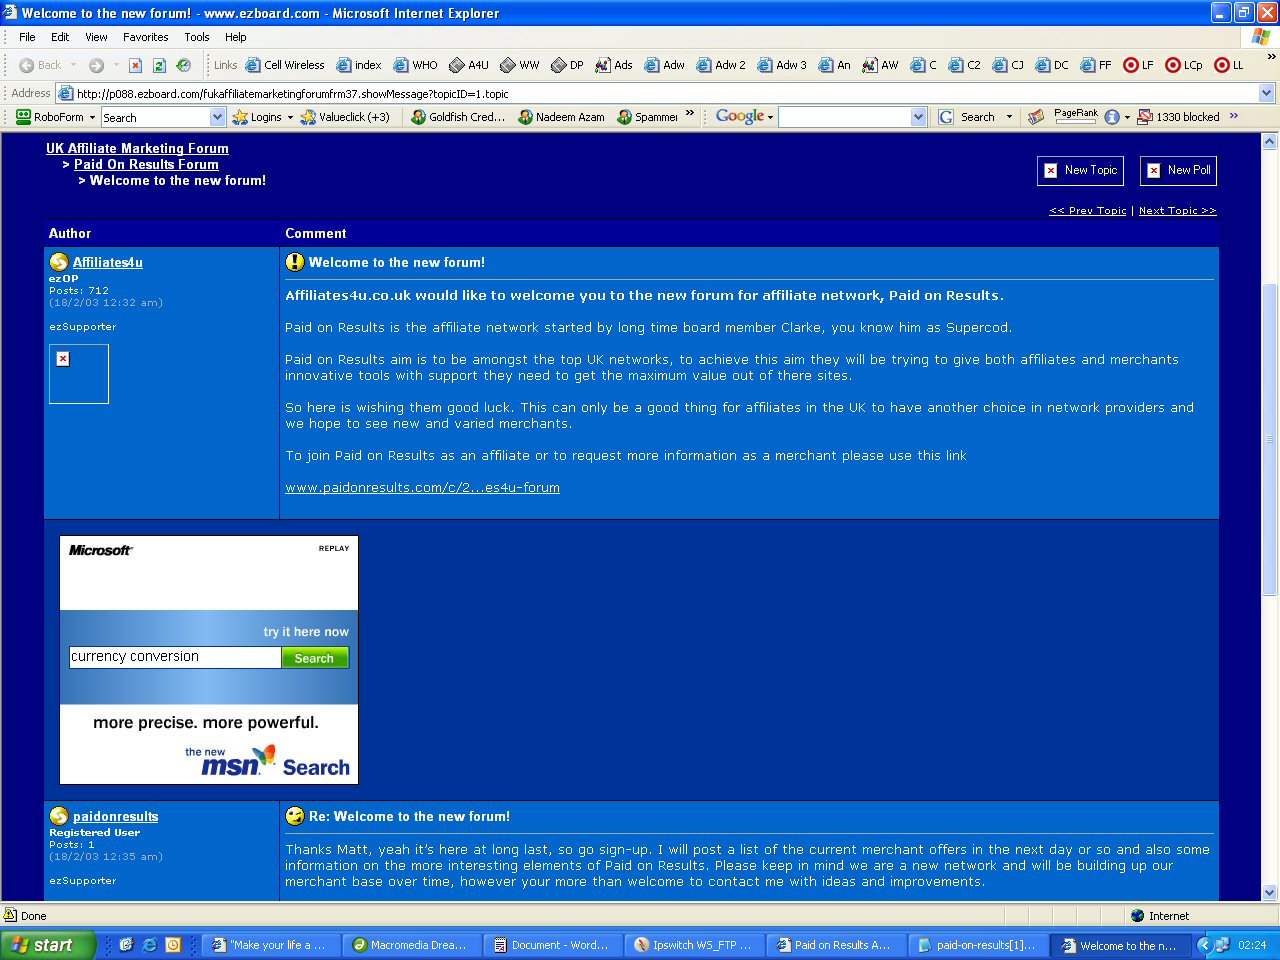The image size is (1280, 960).
Task: Click the Google News icon in toolbar
Action: [x=1036, y=117]
